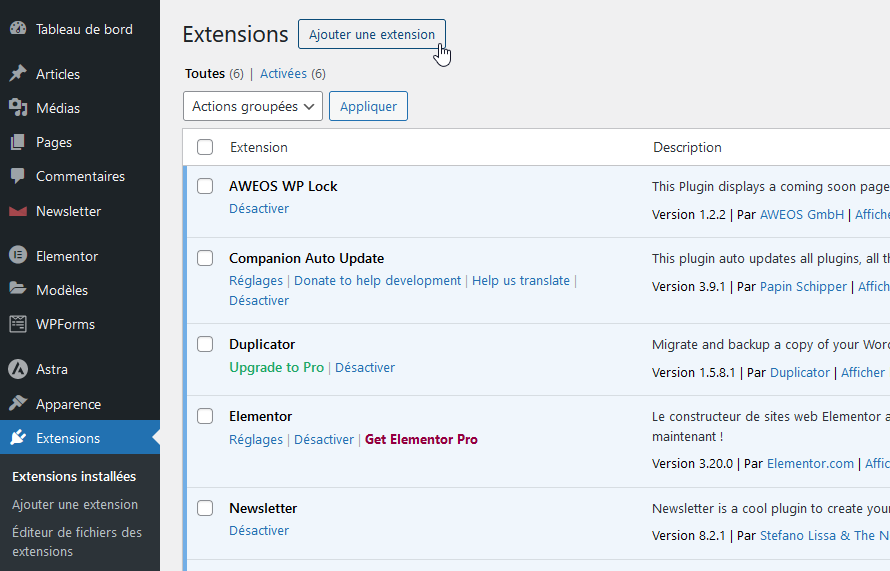Click the Description column header
Image resolution: width=890 pixels, height=571 pixels.
pos(687,147)
